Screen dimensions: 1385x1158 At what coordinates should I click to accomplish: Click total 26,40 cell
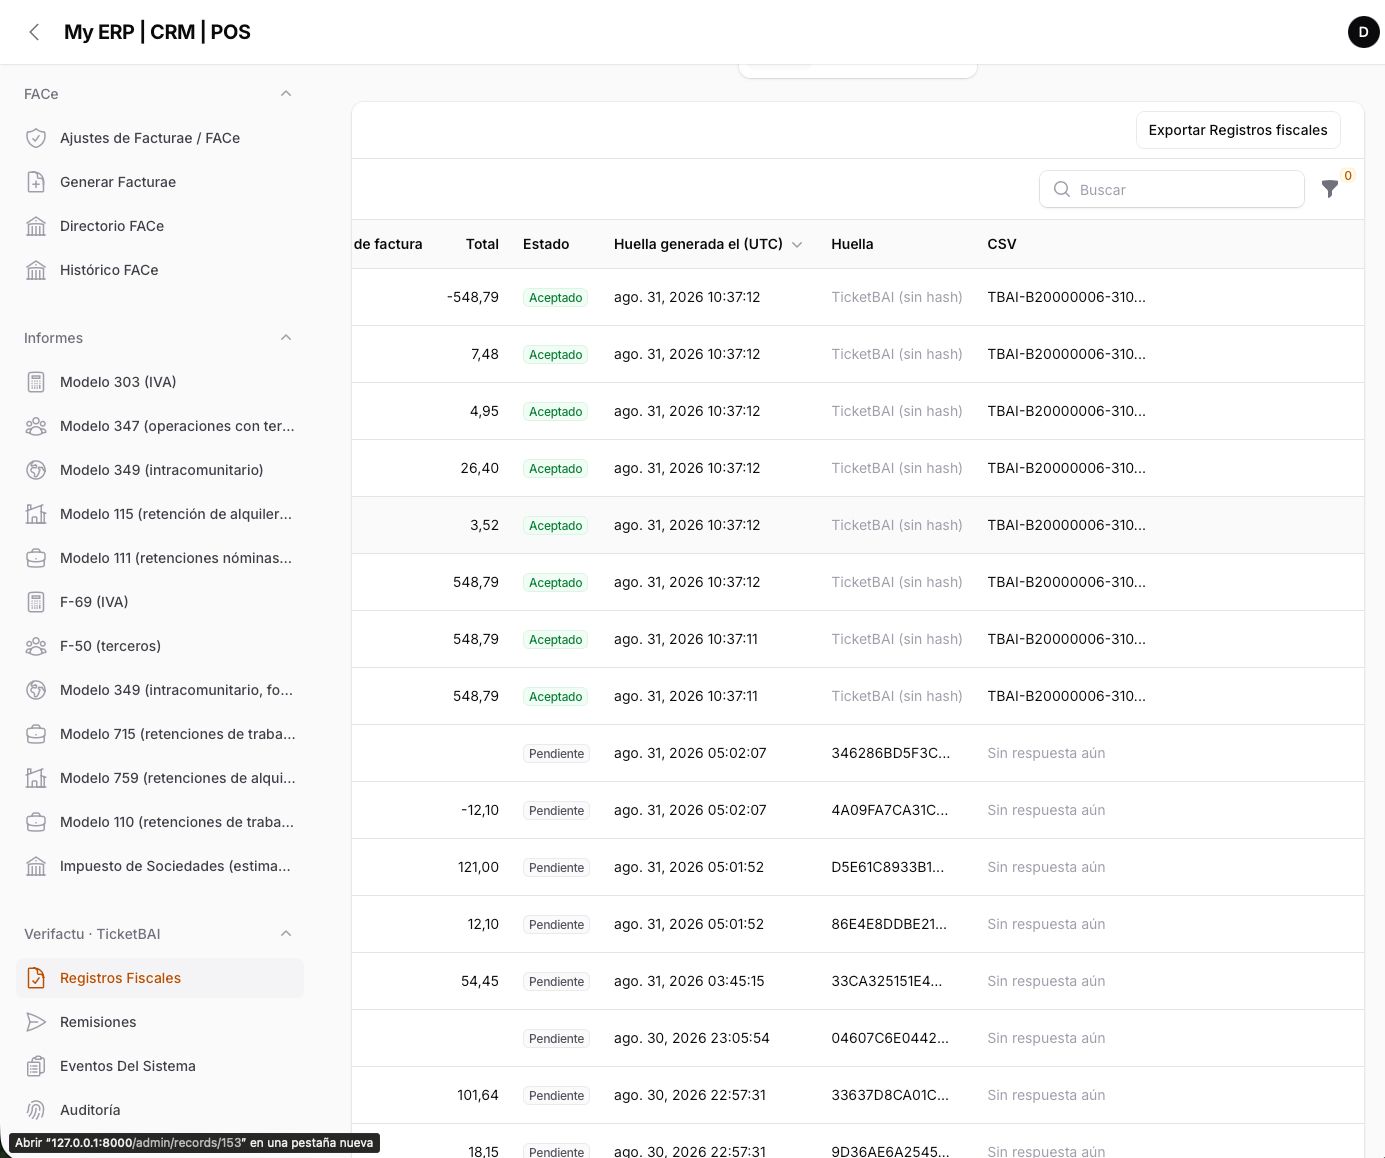[x=480, y=468]
